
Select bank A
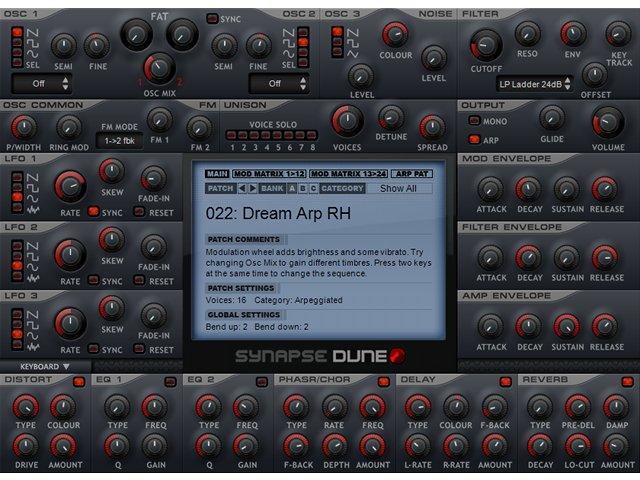(292, 188)
